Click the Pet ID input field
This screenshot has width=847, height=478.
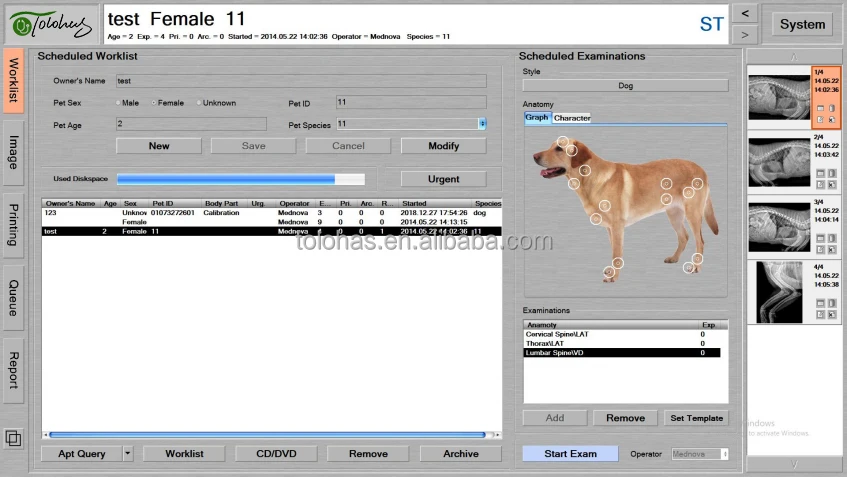coord(411,102)
